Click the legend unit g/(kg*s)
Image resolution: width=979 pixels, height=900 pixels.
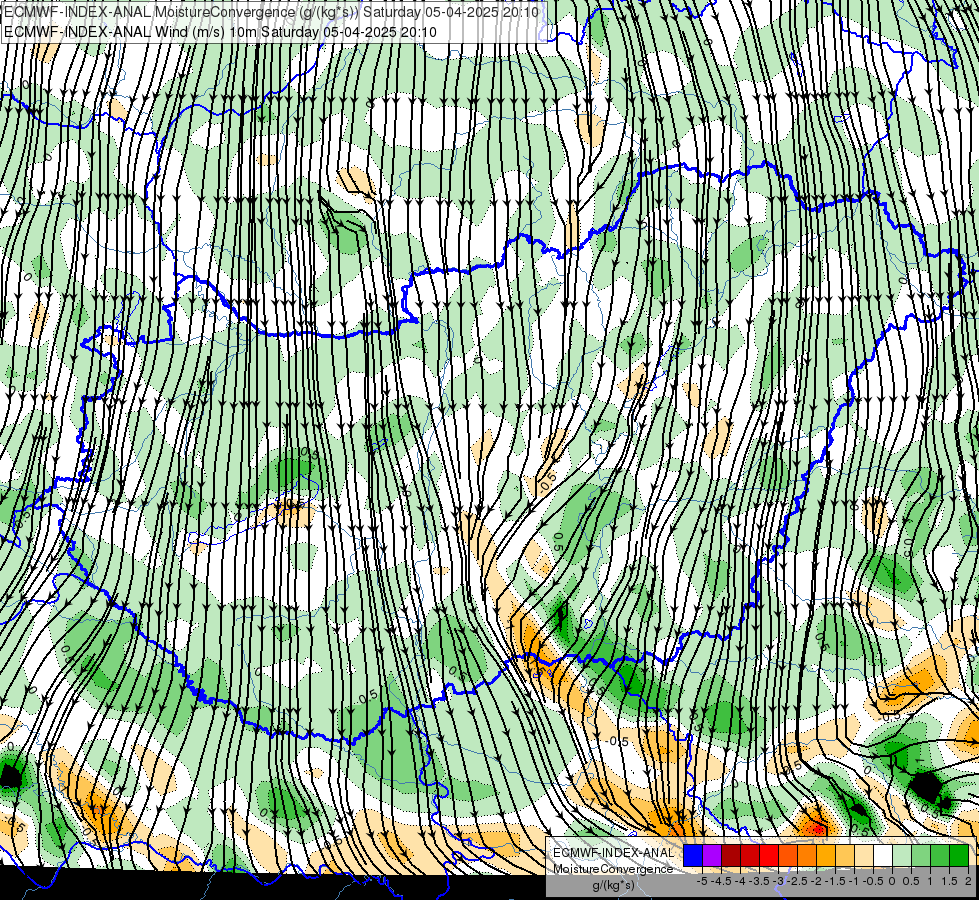point(614,885)
